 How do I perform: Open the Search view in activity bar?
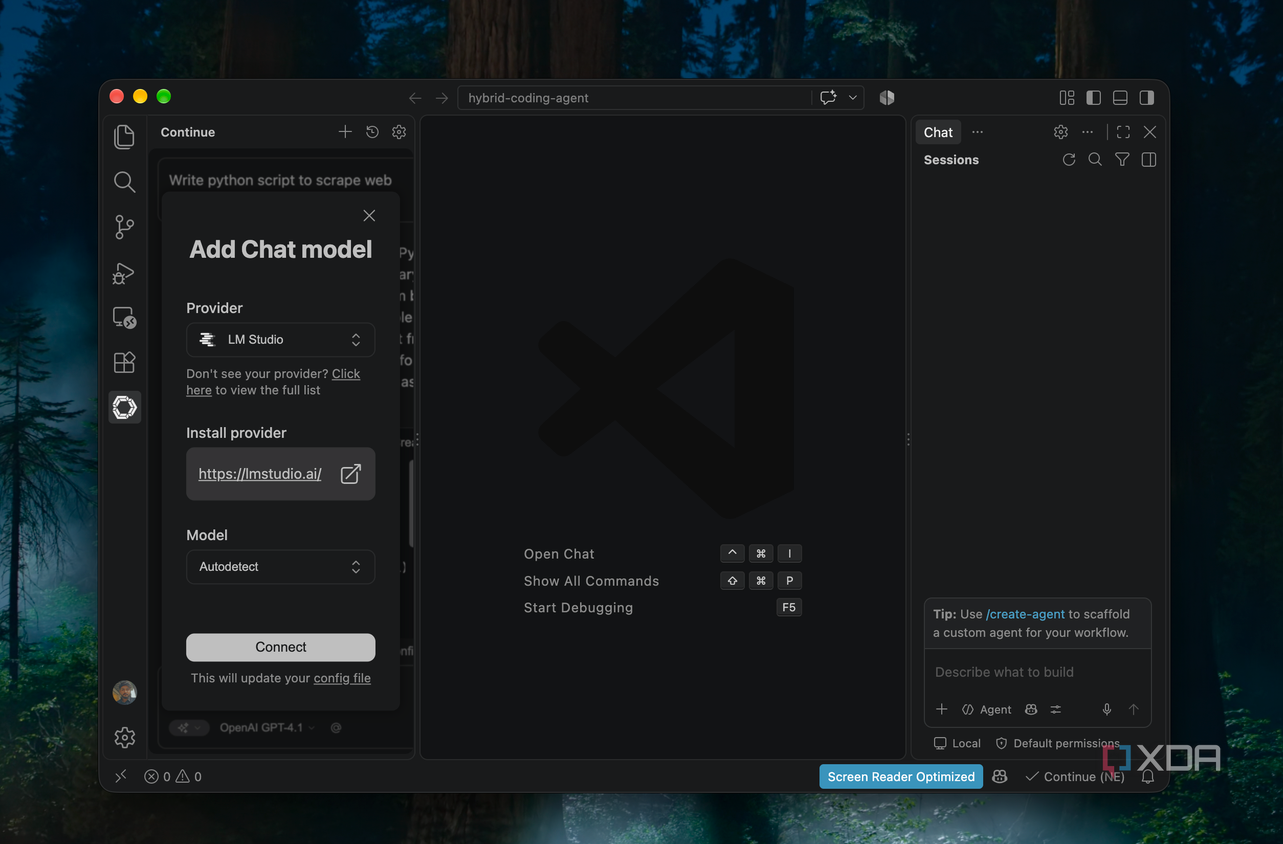coord(124,181)
